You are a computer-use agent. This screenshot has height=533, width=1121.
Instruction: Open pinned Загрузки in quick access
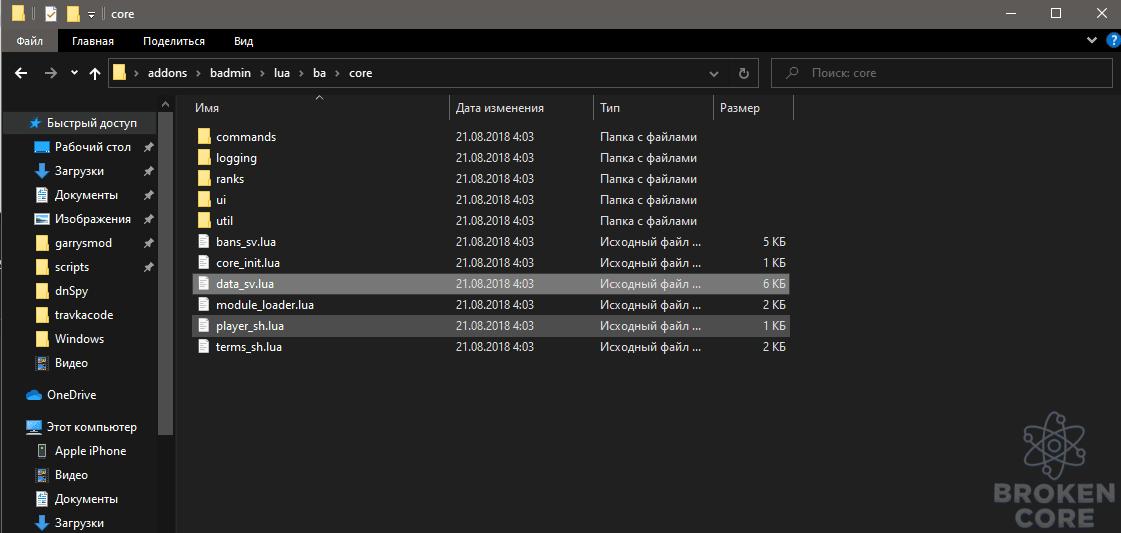[x=69, y=171]
